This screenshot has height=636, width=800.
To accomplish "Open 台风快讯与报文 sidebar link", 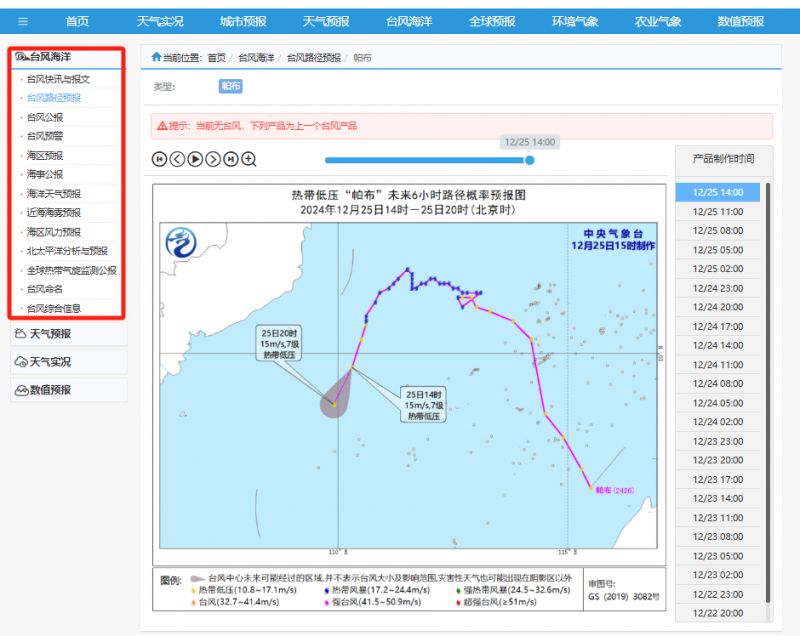I will 58,79.
